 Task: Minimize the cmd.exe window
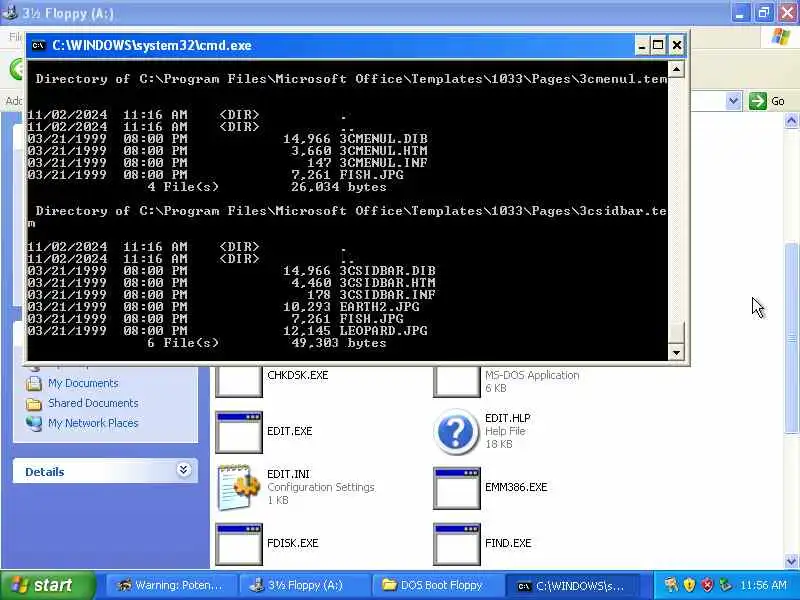[x=642, y=45]
